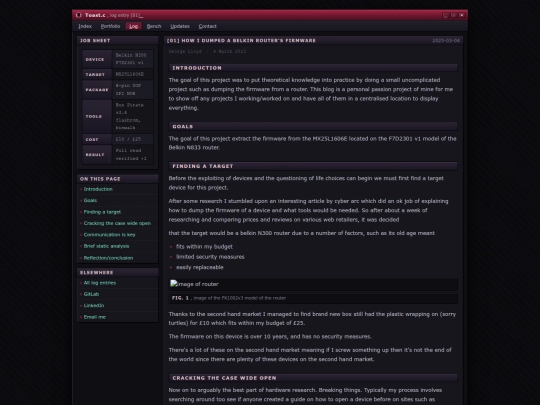Select the Log nav tab
540x405 pixels.
coord(134,26)
